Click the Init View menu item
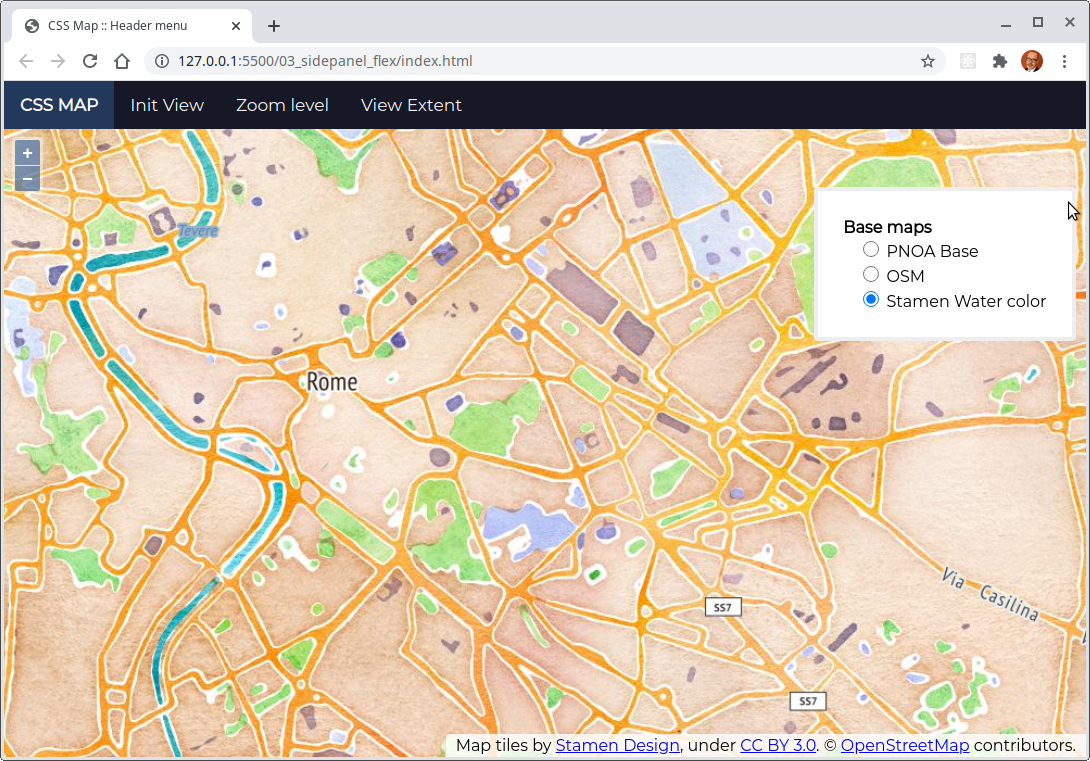This screenshot has height=761, width=1090. pos(167,105)
